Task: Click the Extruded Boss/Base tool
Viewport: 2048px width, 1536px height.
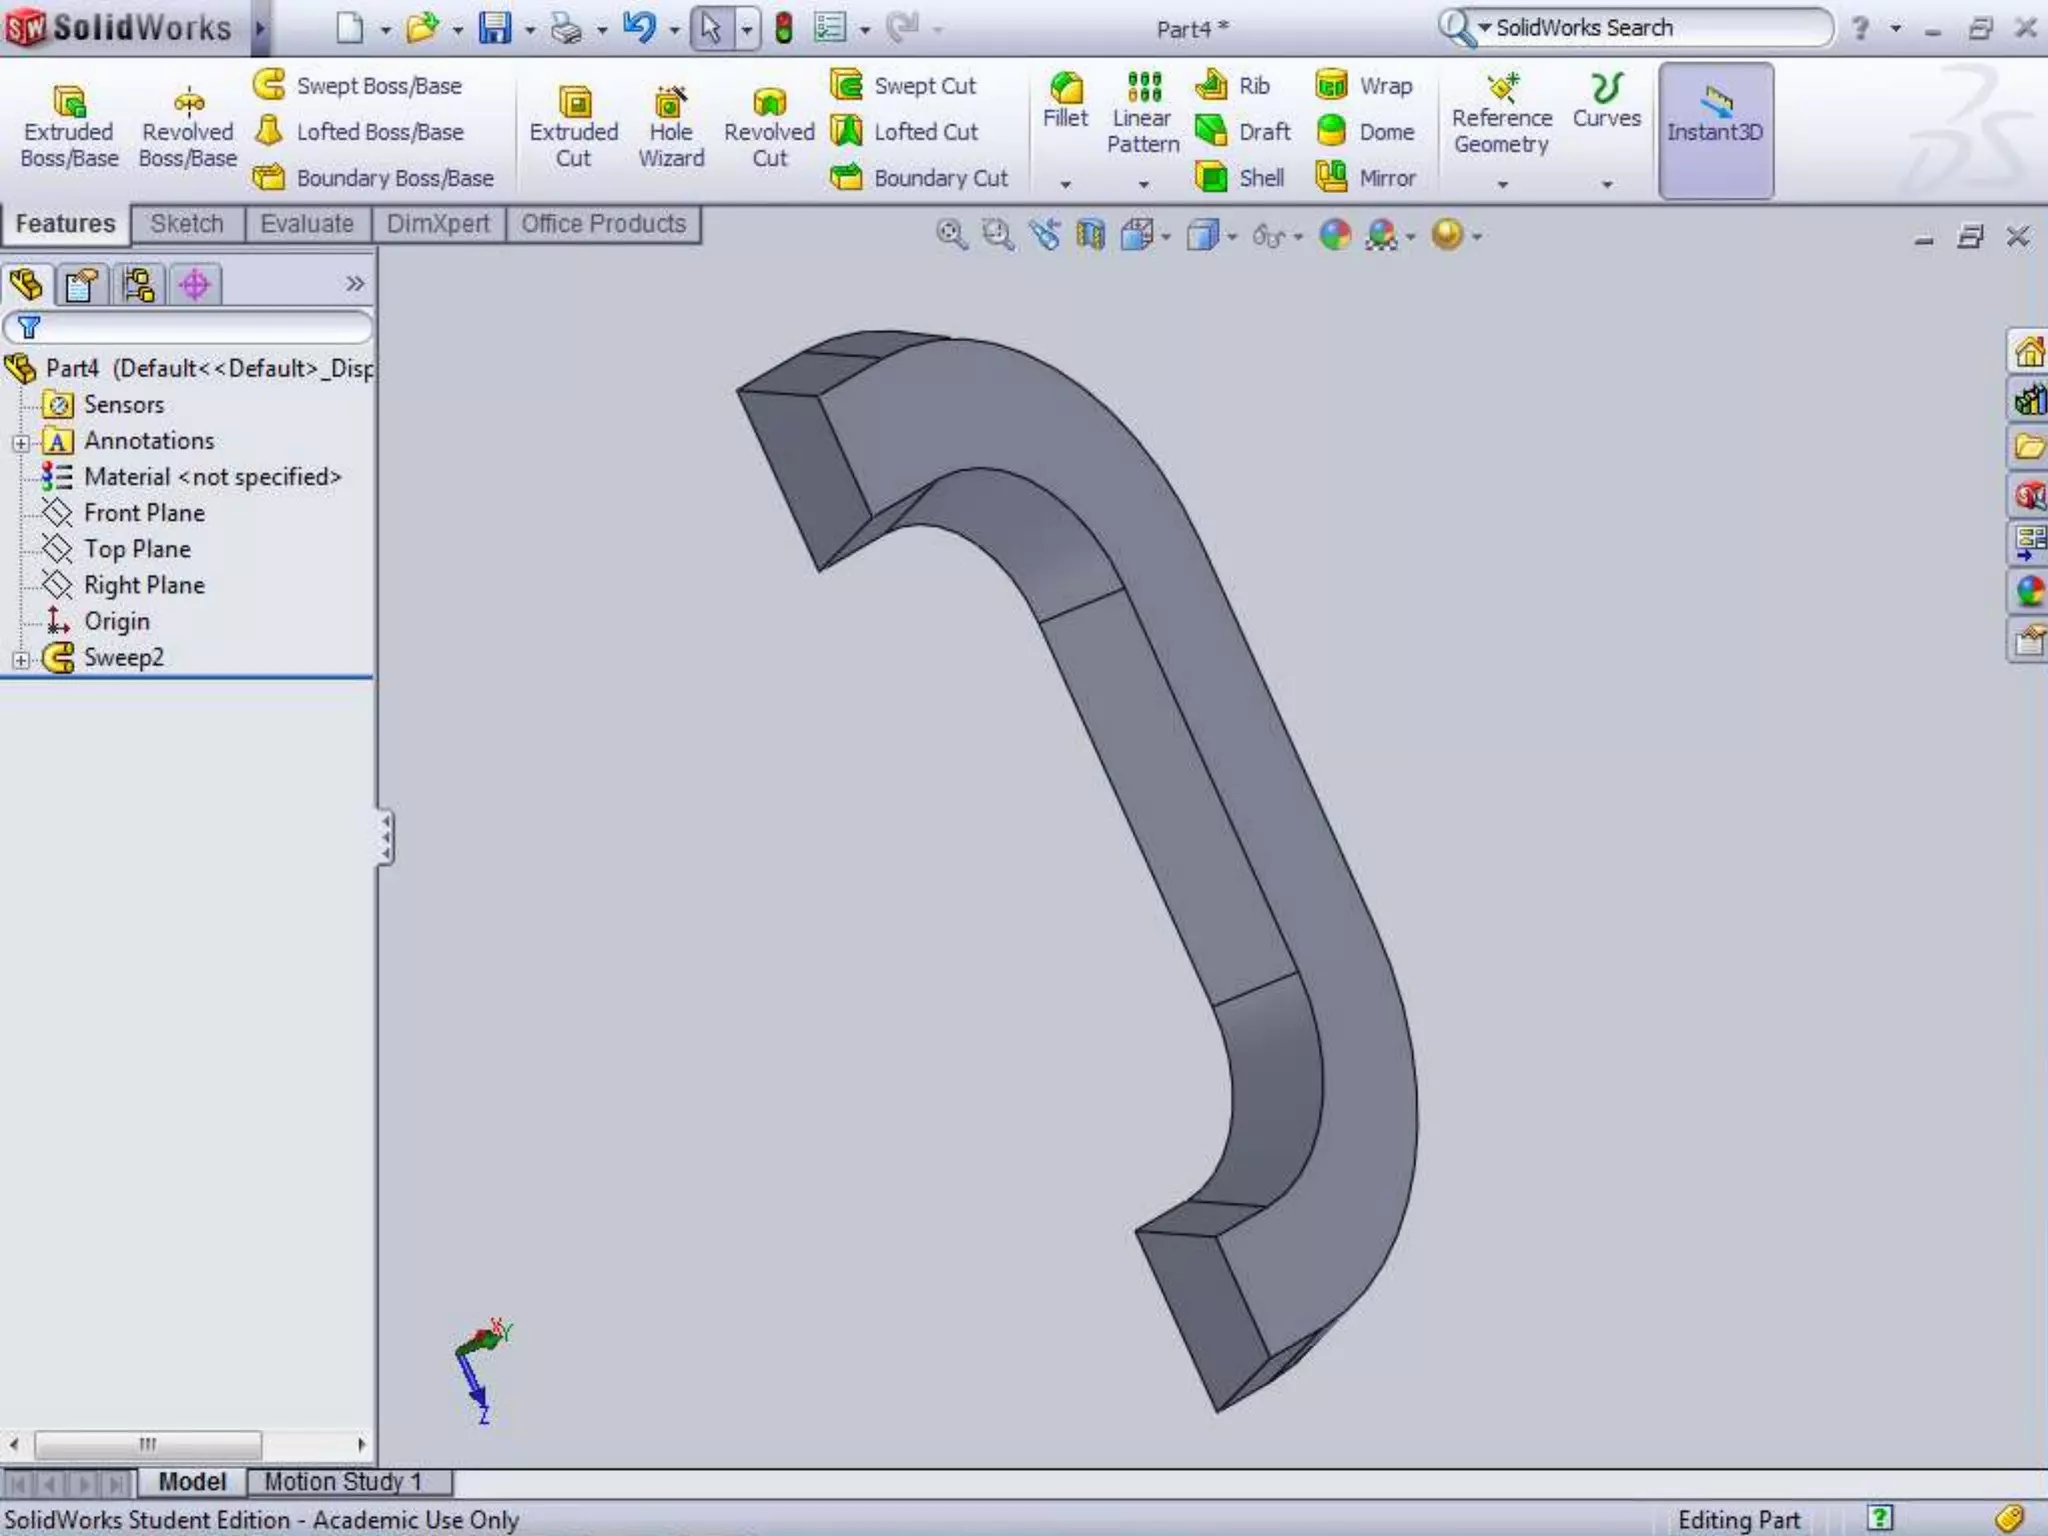Action: pyautogui.click(x=69, y=126)
